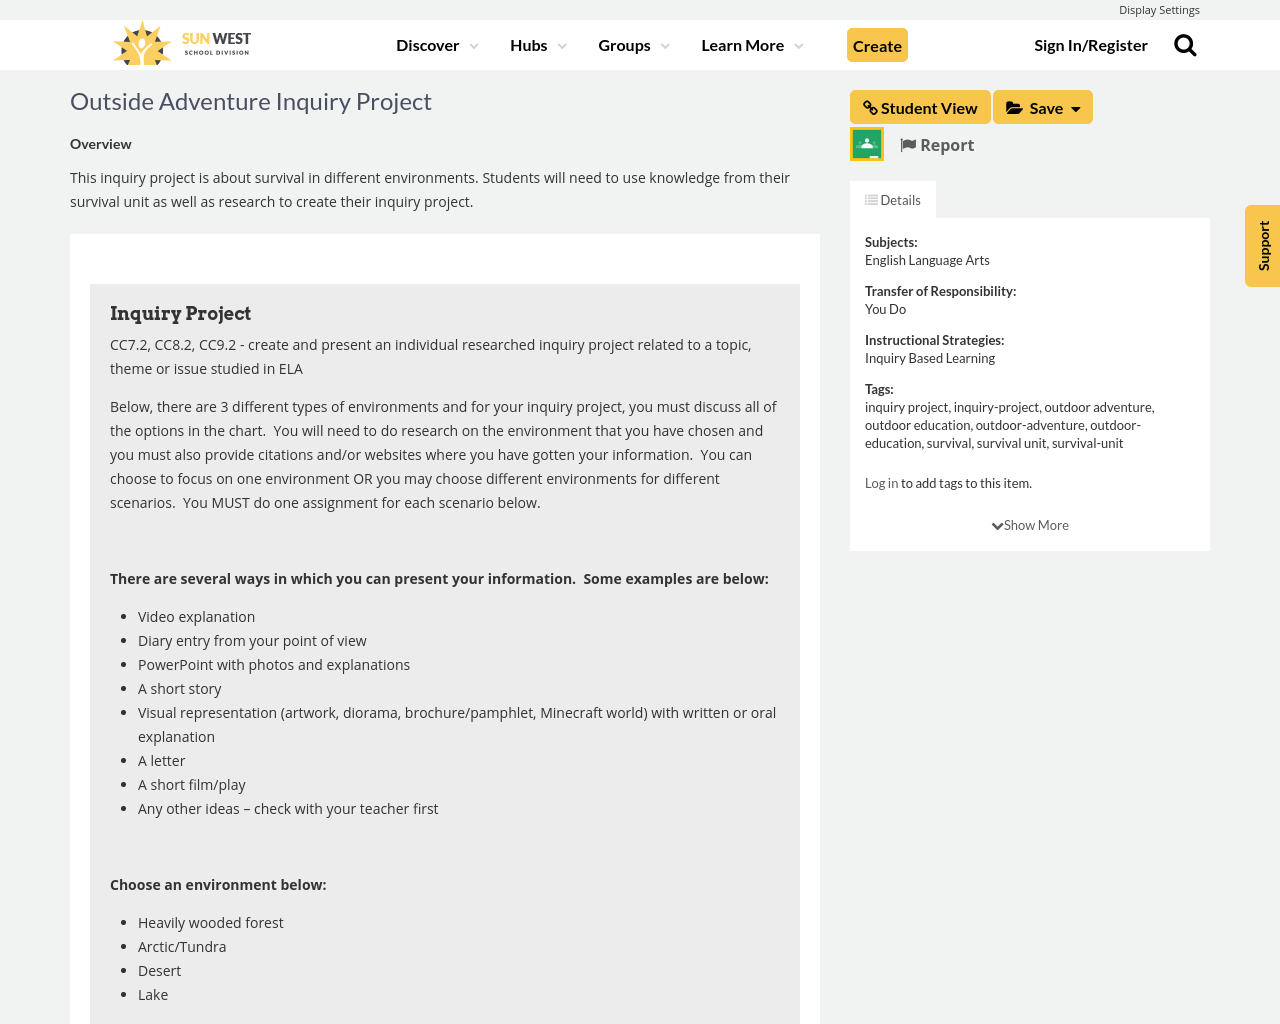Open Sign In/Register
Viewport: 1280px width, 1024px height.
[x=1090, y=43]
